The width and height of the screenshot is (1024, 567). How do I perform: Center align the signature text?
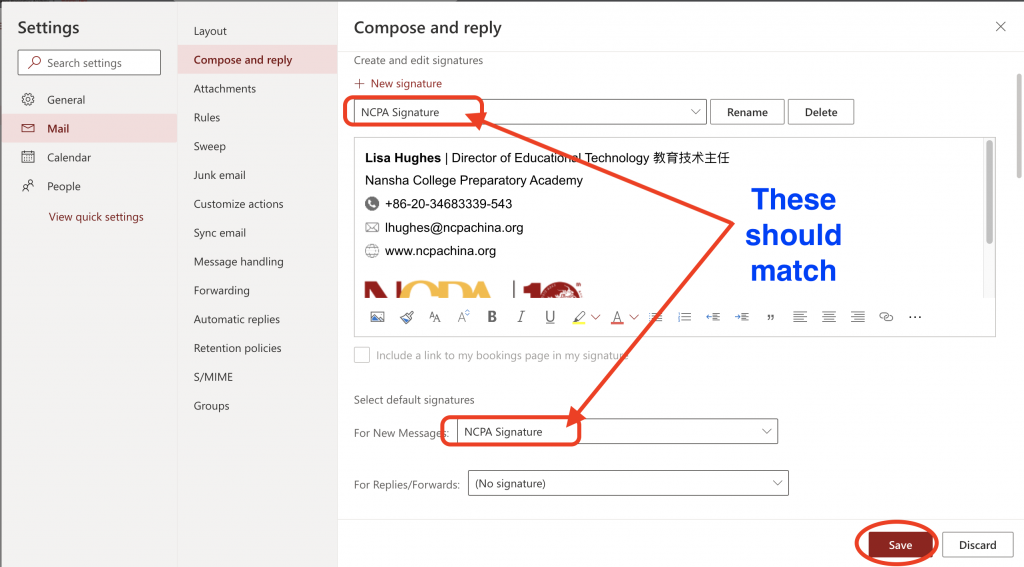(828, 317)
